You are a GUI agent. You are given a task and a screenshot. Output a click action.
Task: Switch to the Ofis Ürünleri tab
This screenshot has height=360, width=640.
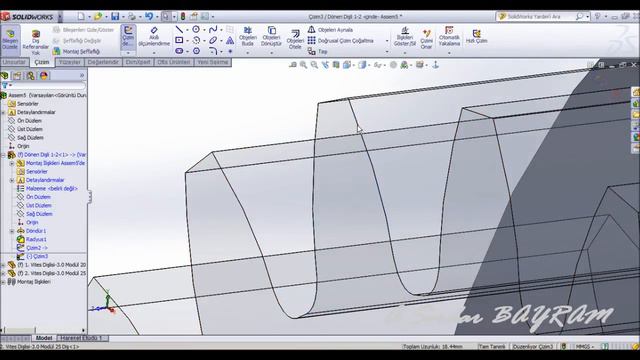click(x=174, y=62)
